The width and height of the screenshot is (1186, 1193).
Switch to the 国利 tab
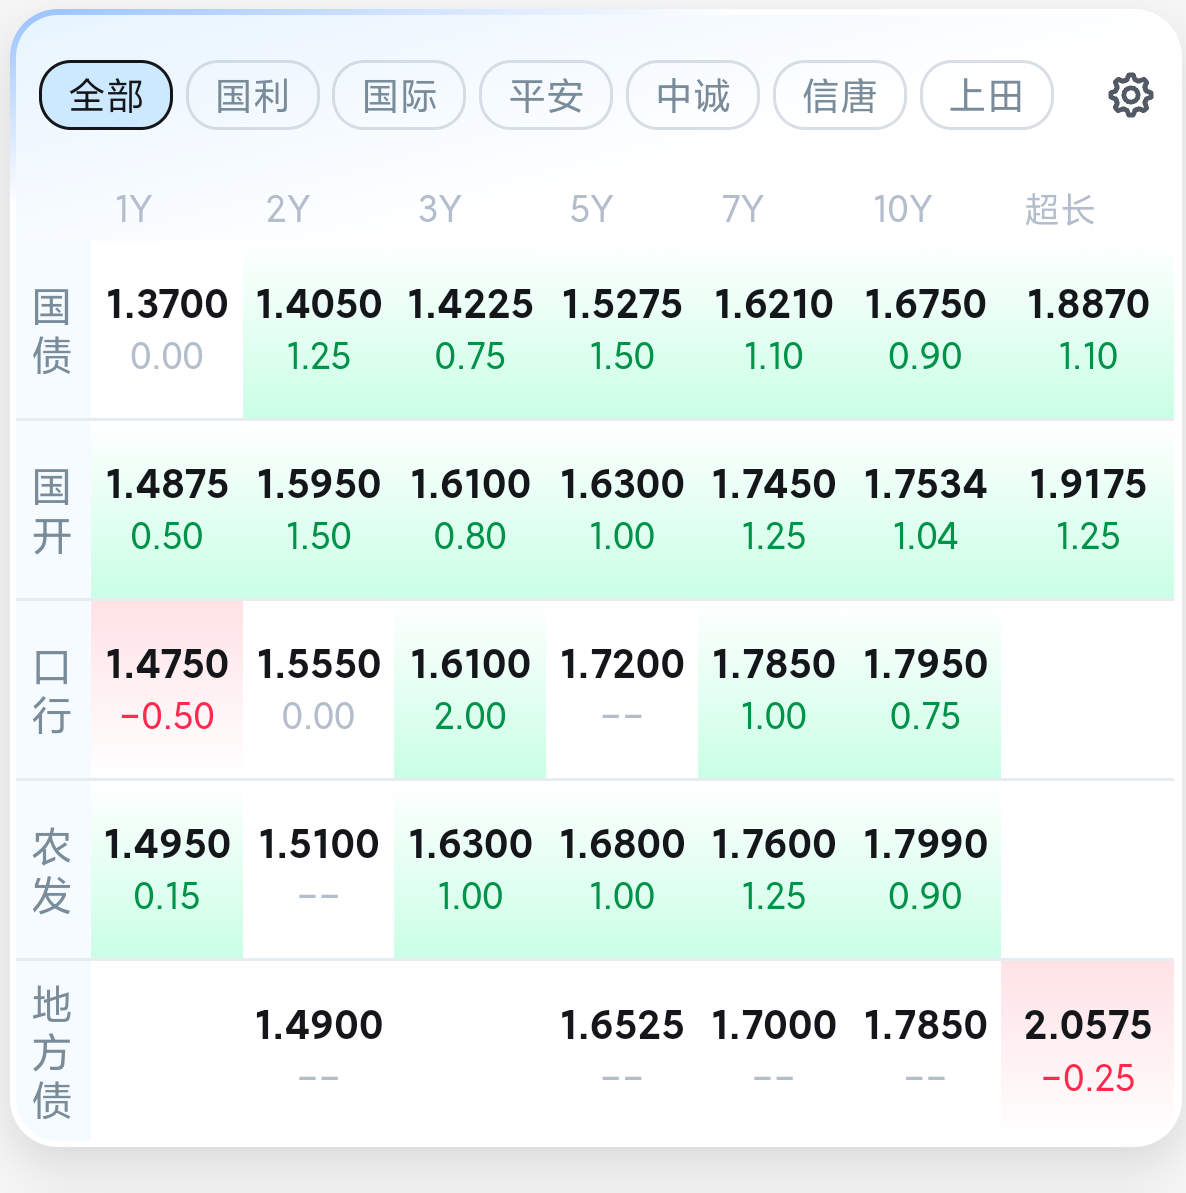(253, 96)
